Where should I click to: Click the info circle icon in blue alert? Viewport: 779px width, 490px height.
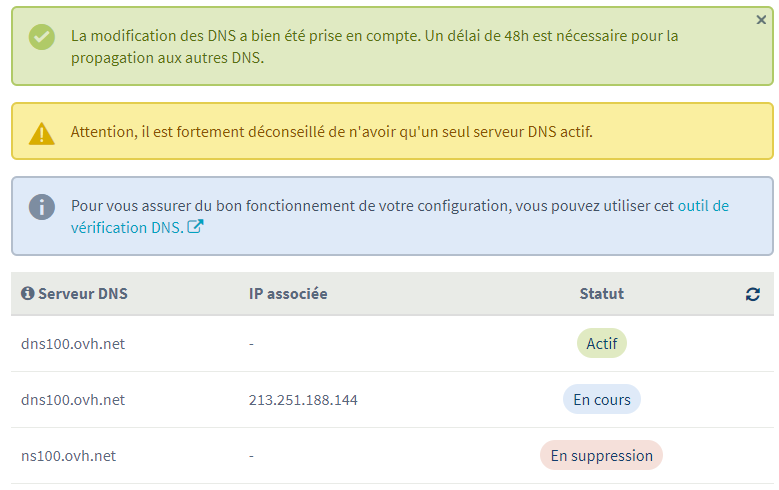tap(42, 207)
